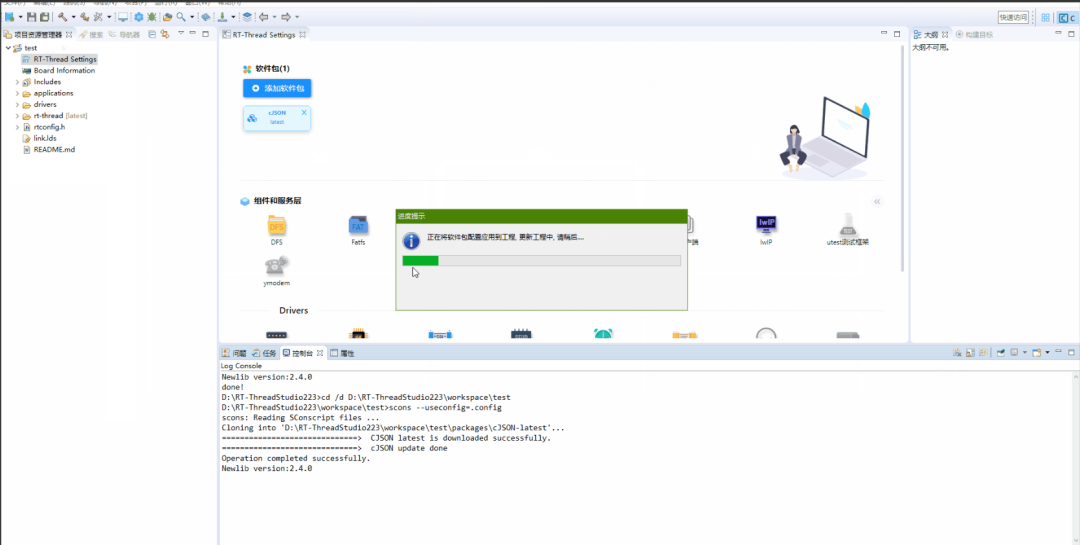Click the lwIP component icon
The width and height of the screenshot is (1080, 545).
(x=766, y=226)
